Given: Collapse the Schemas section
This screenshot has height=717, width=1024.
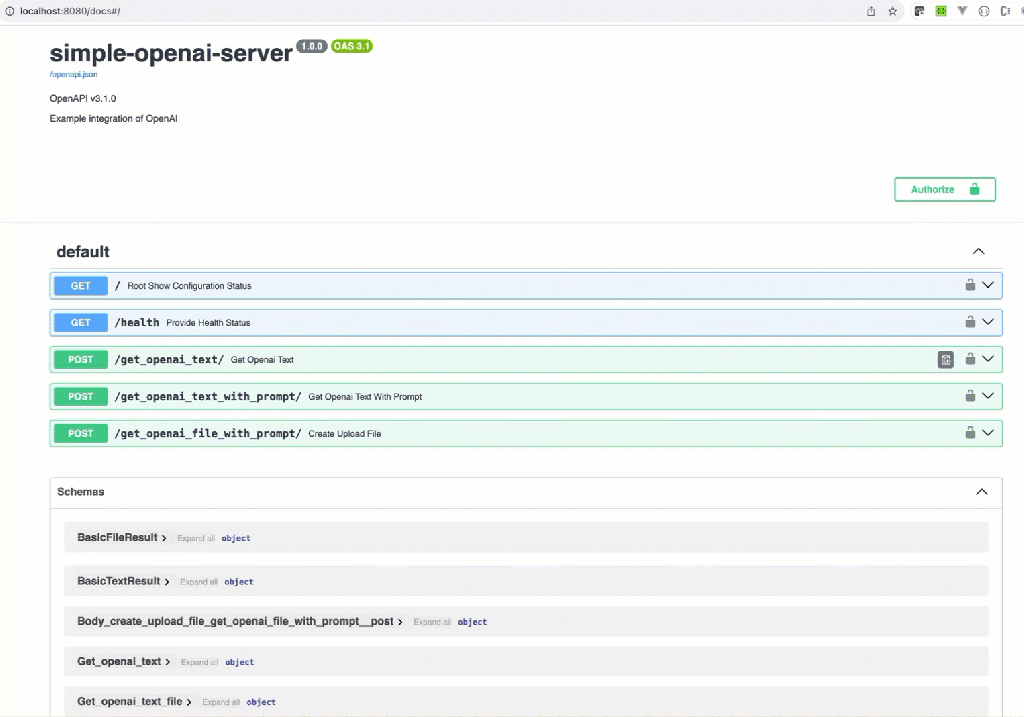Looking at the screenshot, I should [981, 492].
